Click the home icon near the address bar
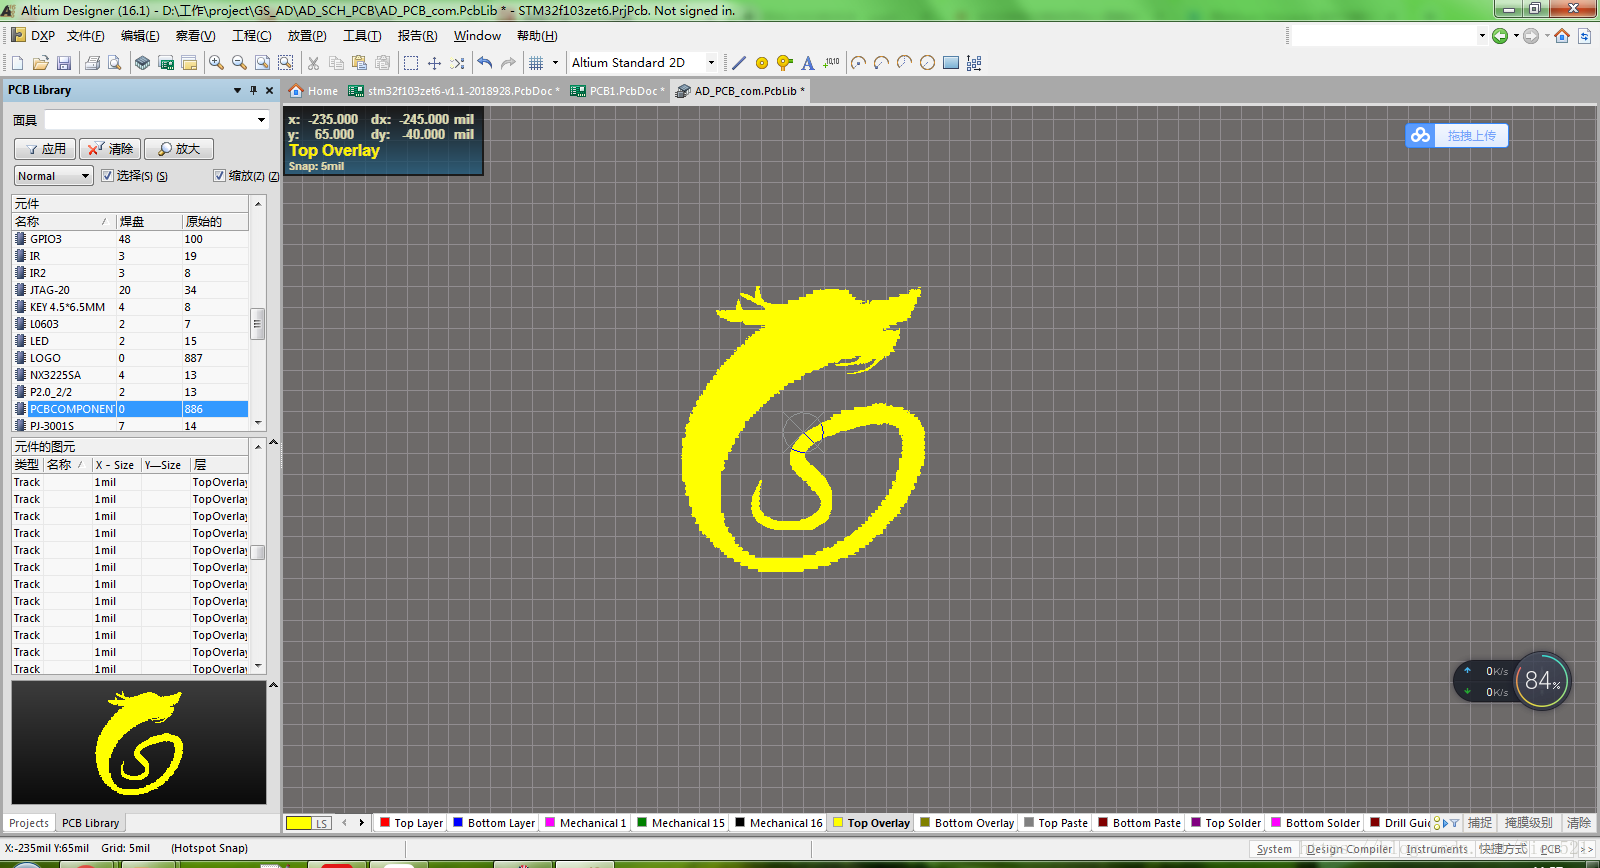This screenshot has width=1600, height=868. point(1562,36)
